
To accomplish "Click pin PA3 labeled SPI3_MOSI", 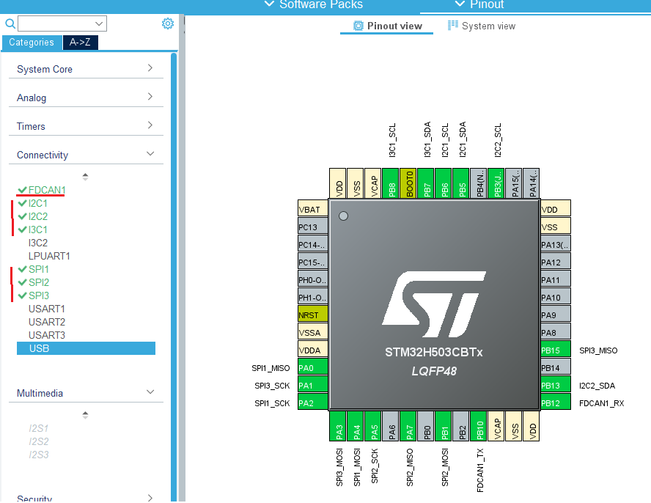I will pos(338,426).
